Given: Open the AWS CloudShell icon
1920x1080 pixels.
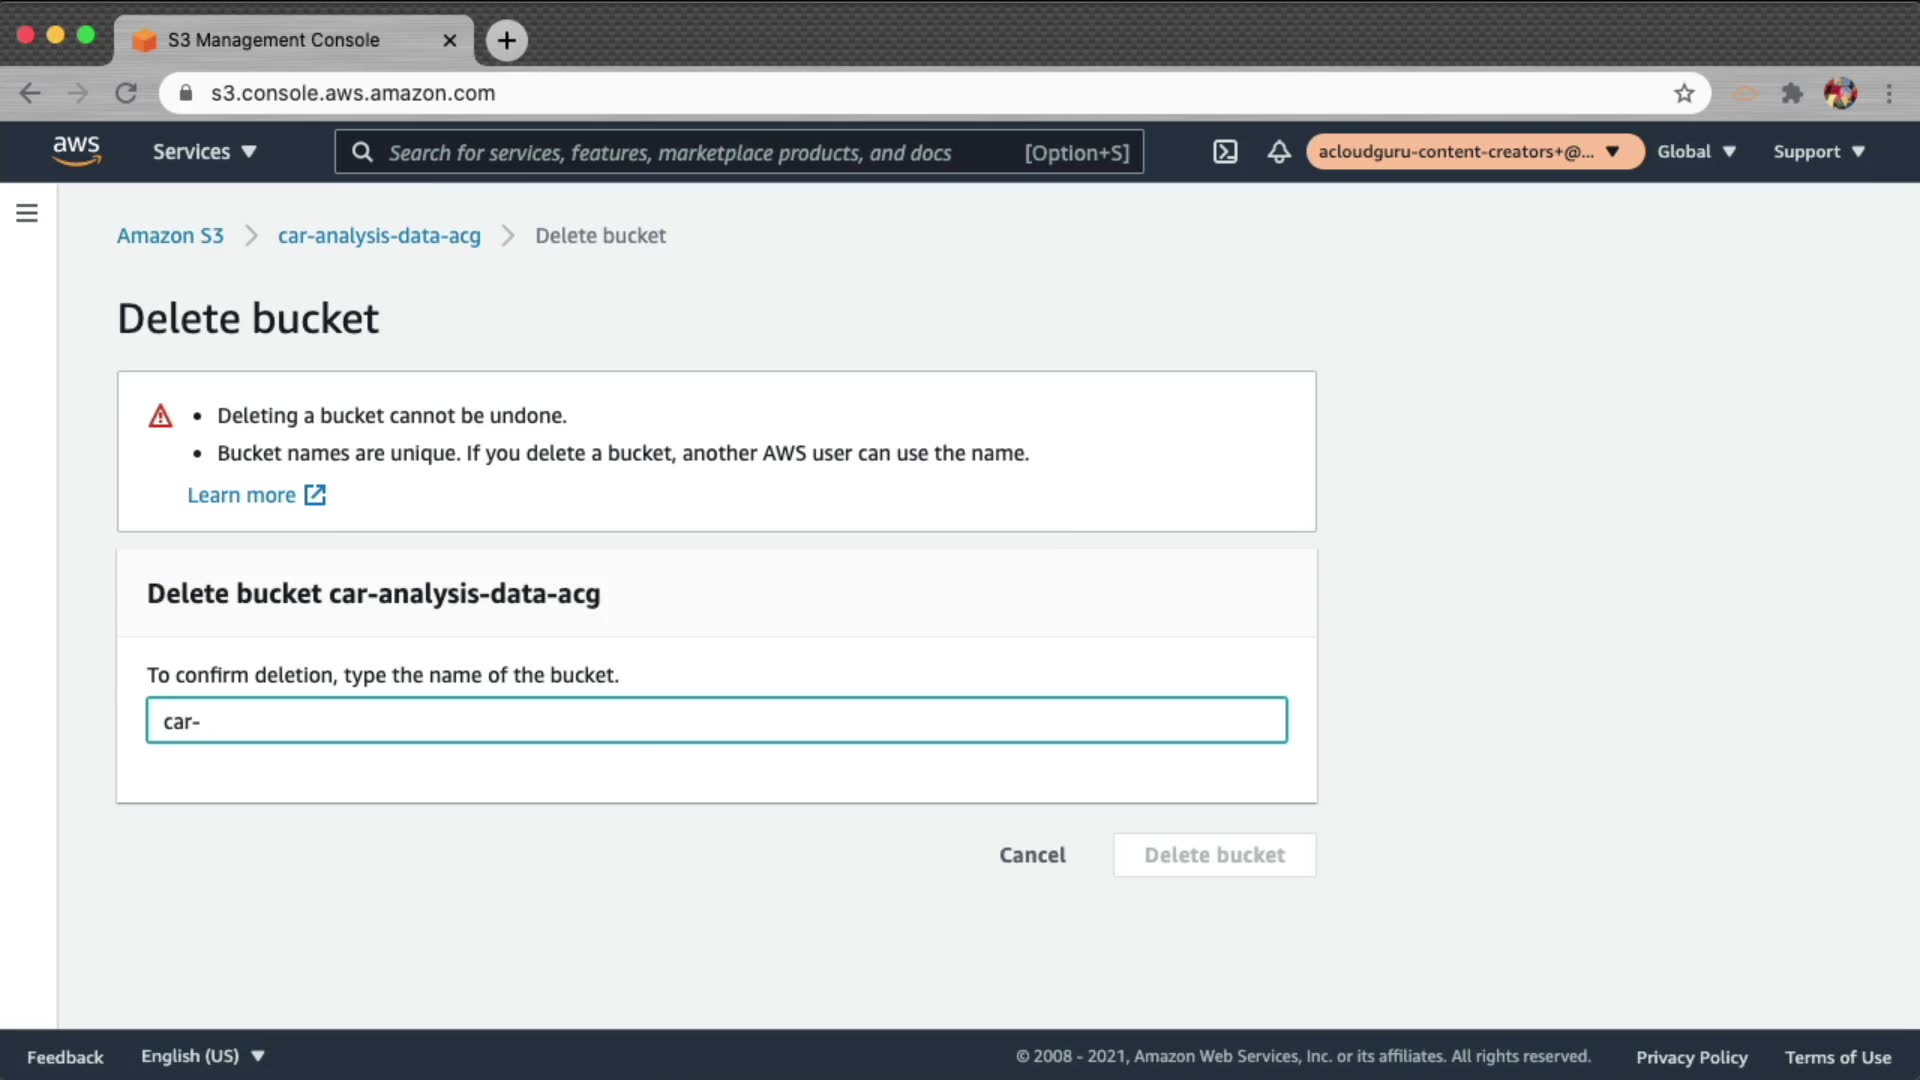Looking at the screenshot, I should (1225, 152).
